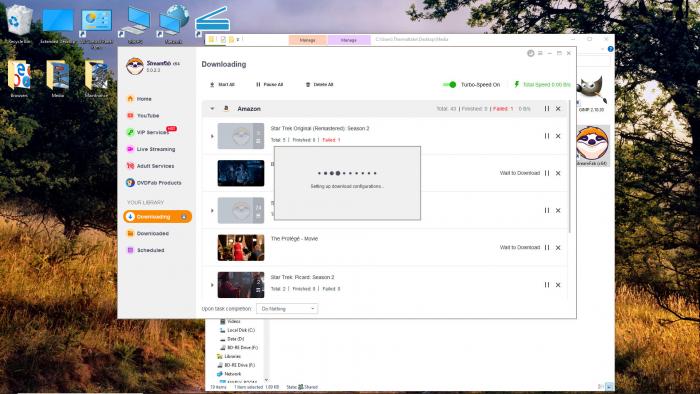This screenshot has height=394, width=700.
Task: Open the scanner desktop shortcut
Action: [212, 21]
